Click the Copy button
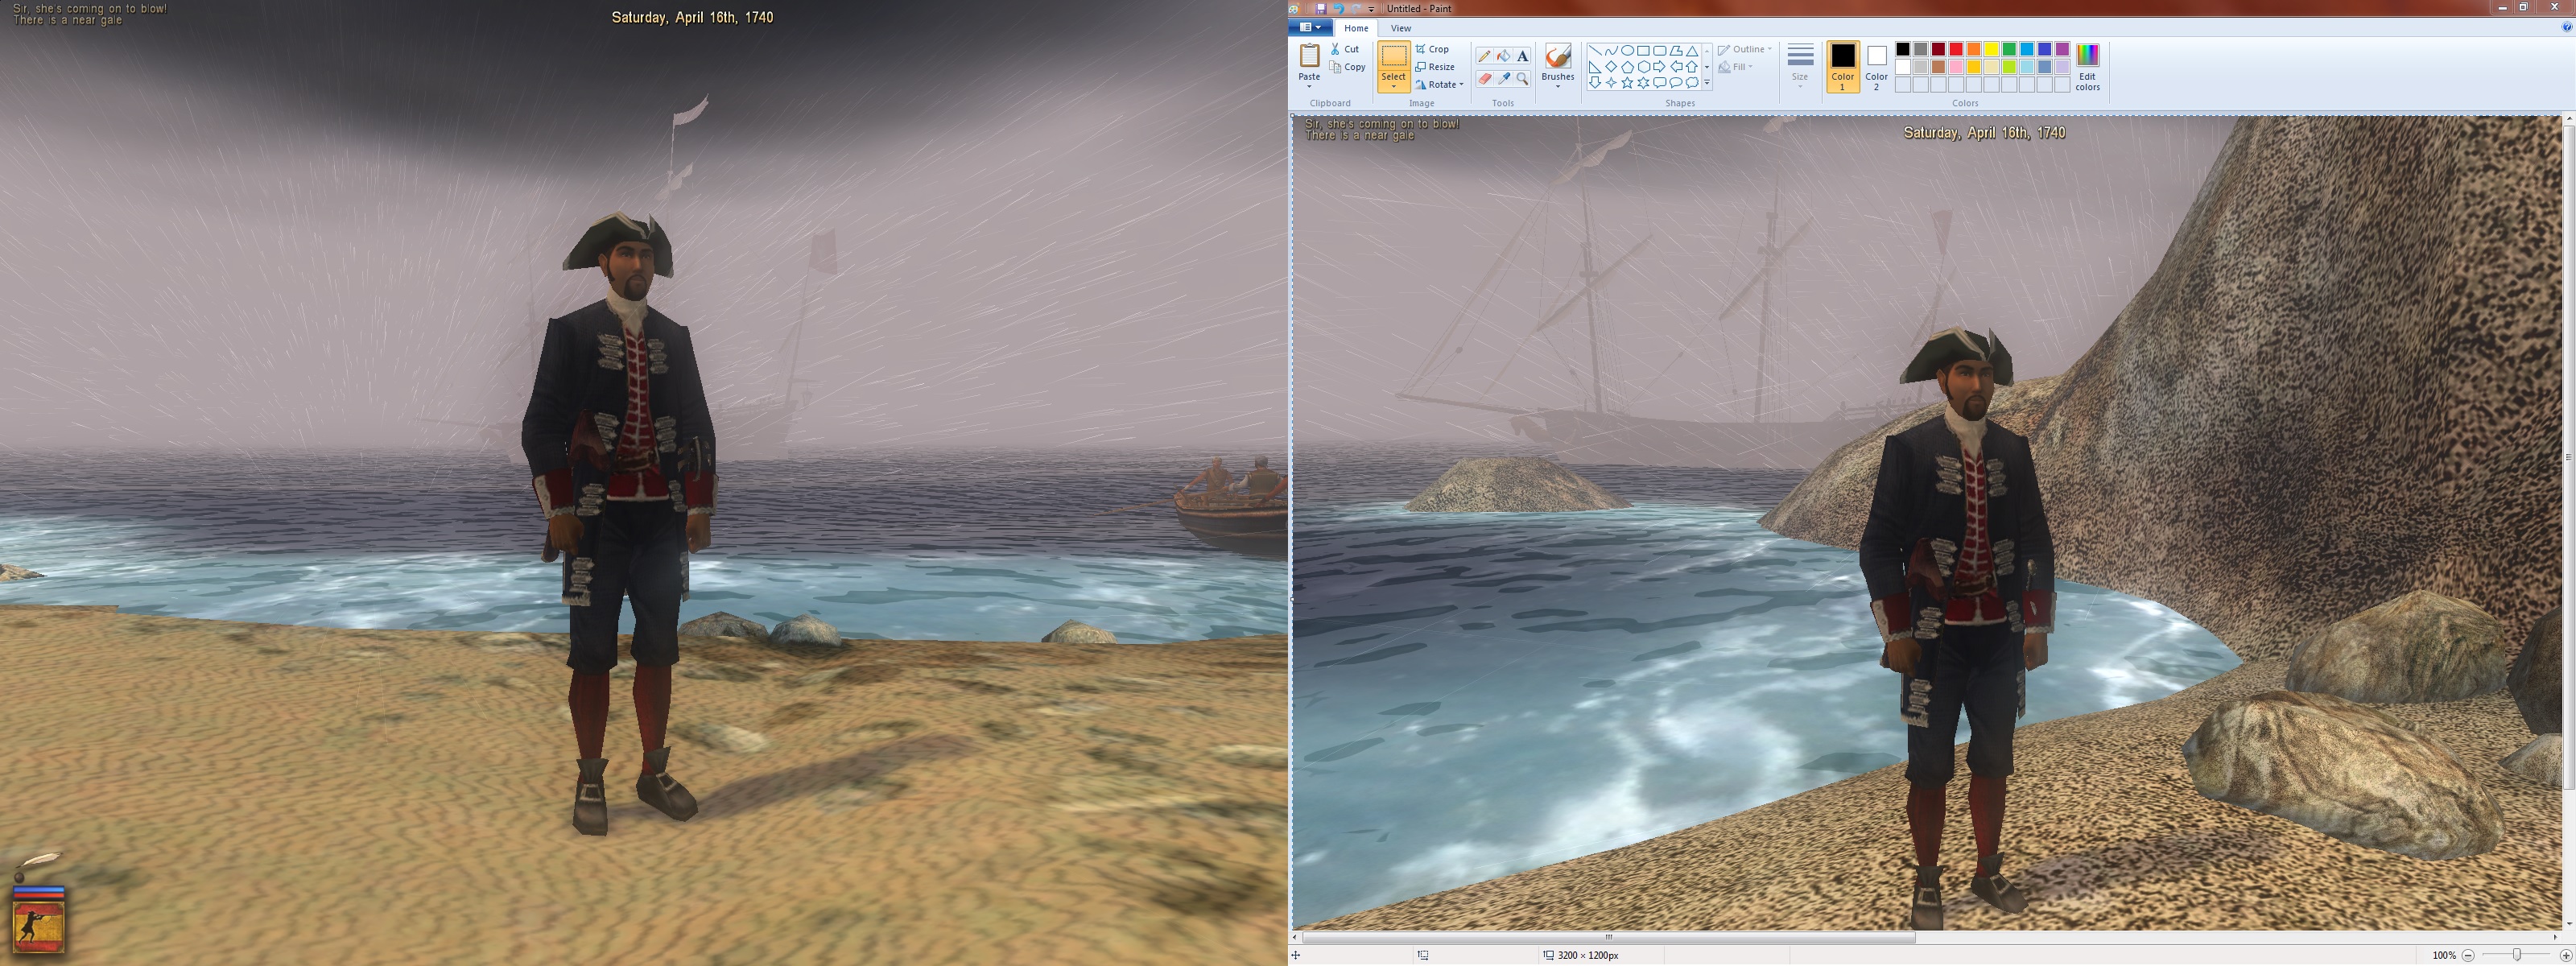This screenshot has width=2576, height=966. click(x=1348, y=67)
